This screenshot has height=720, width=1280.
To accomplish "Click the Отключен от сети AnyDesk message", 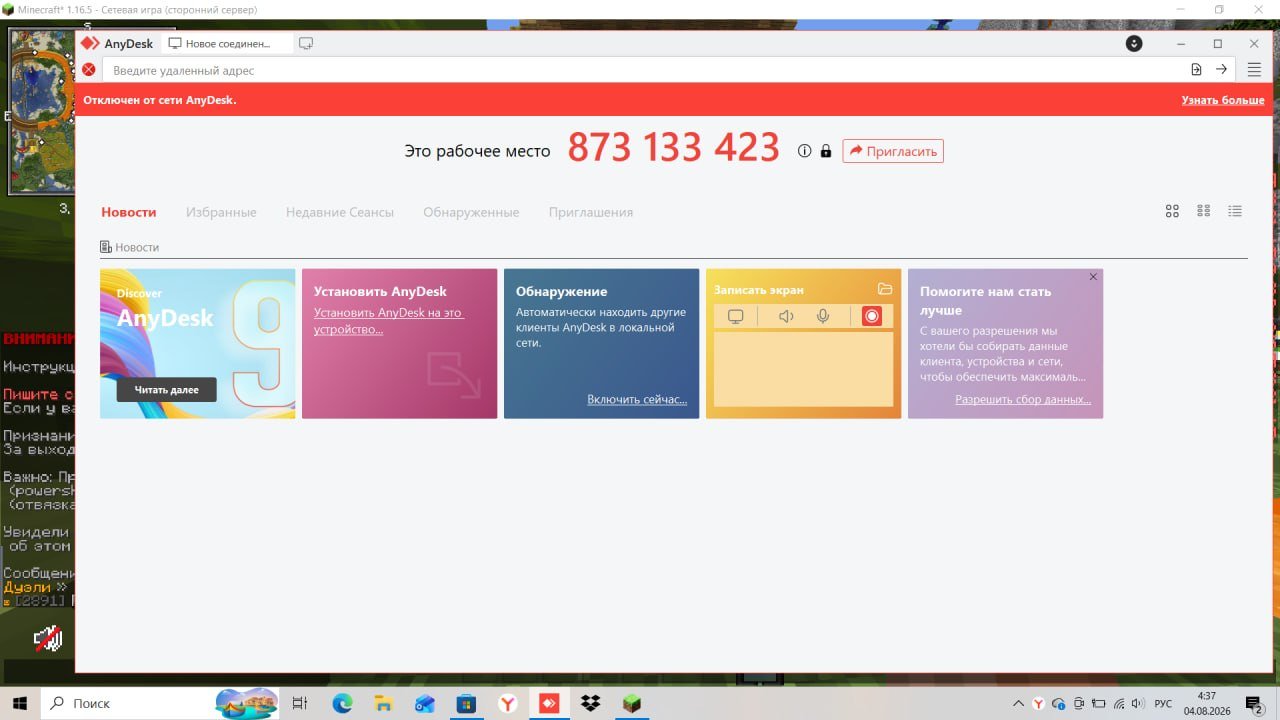I will 160,100.
